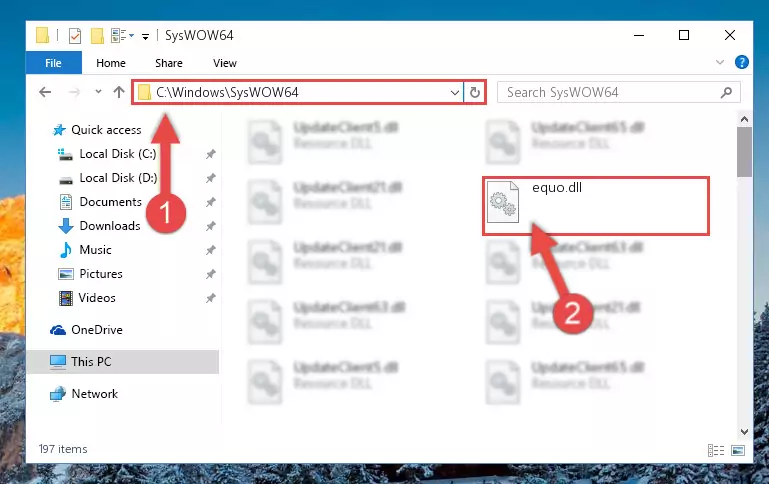Open the Help question mark icon

click(x=742, y=62)
